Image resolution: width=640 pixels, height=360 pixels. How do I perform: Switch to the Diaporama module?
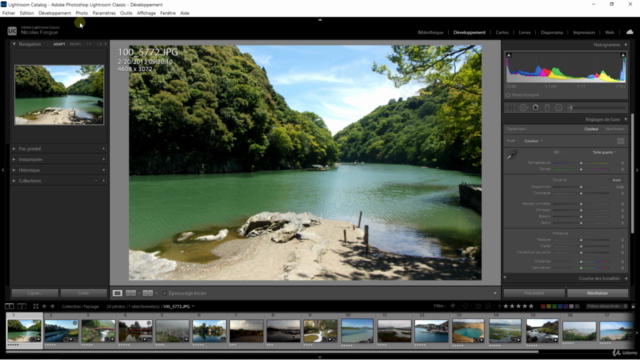pos(552,32)
